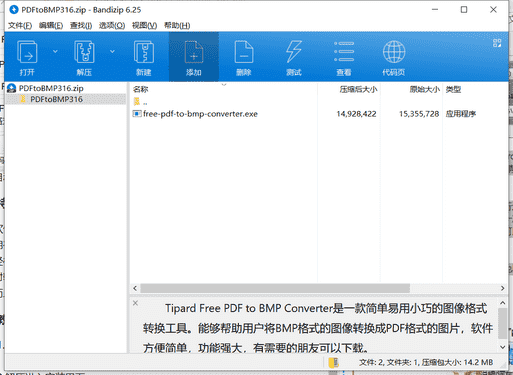This screenshot has width=513, height=375.
Task: Click compressed size value 14,928,422
Action: [356, 114]
